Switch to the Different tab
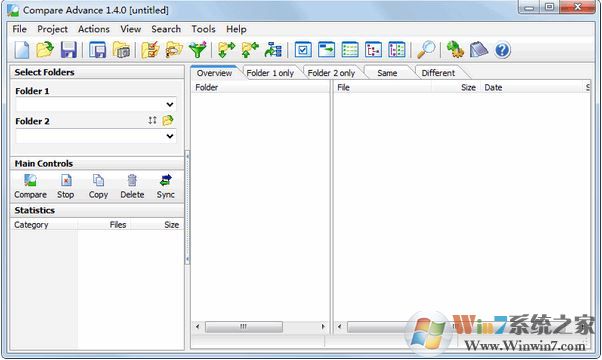The width and height of the screenshot is (602, 360). coord(438,73)
